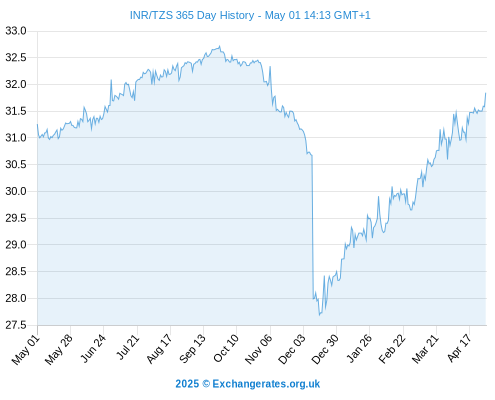Viewport: 495px width, 400px height.
Task: Click the Feb 22 date label
Action: 392,349
